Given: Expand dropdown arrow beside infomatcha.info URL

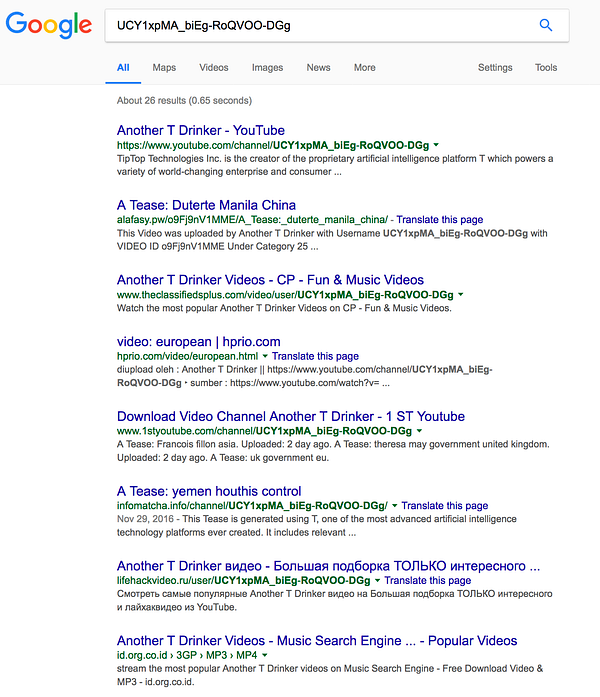Looking at the screenshot, I should click(x=394, y=505).
